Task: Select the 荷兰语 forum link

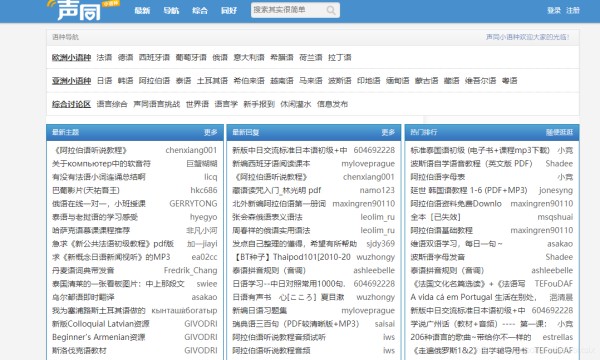Action: pyautogui.click(x=311, y=57)
